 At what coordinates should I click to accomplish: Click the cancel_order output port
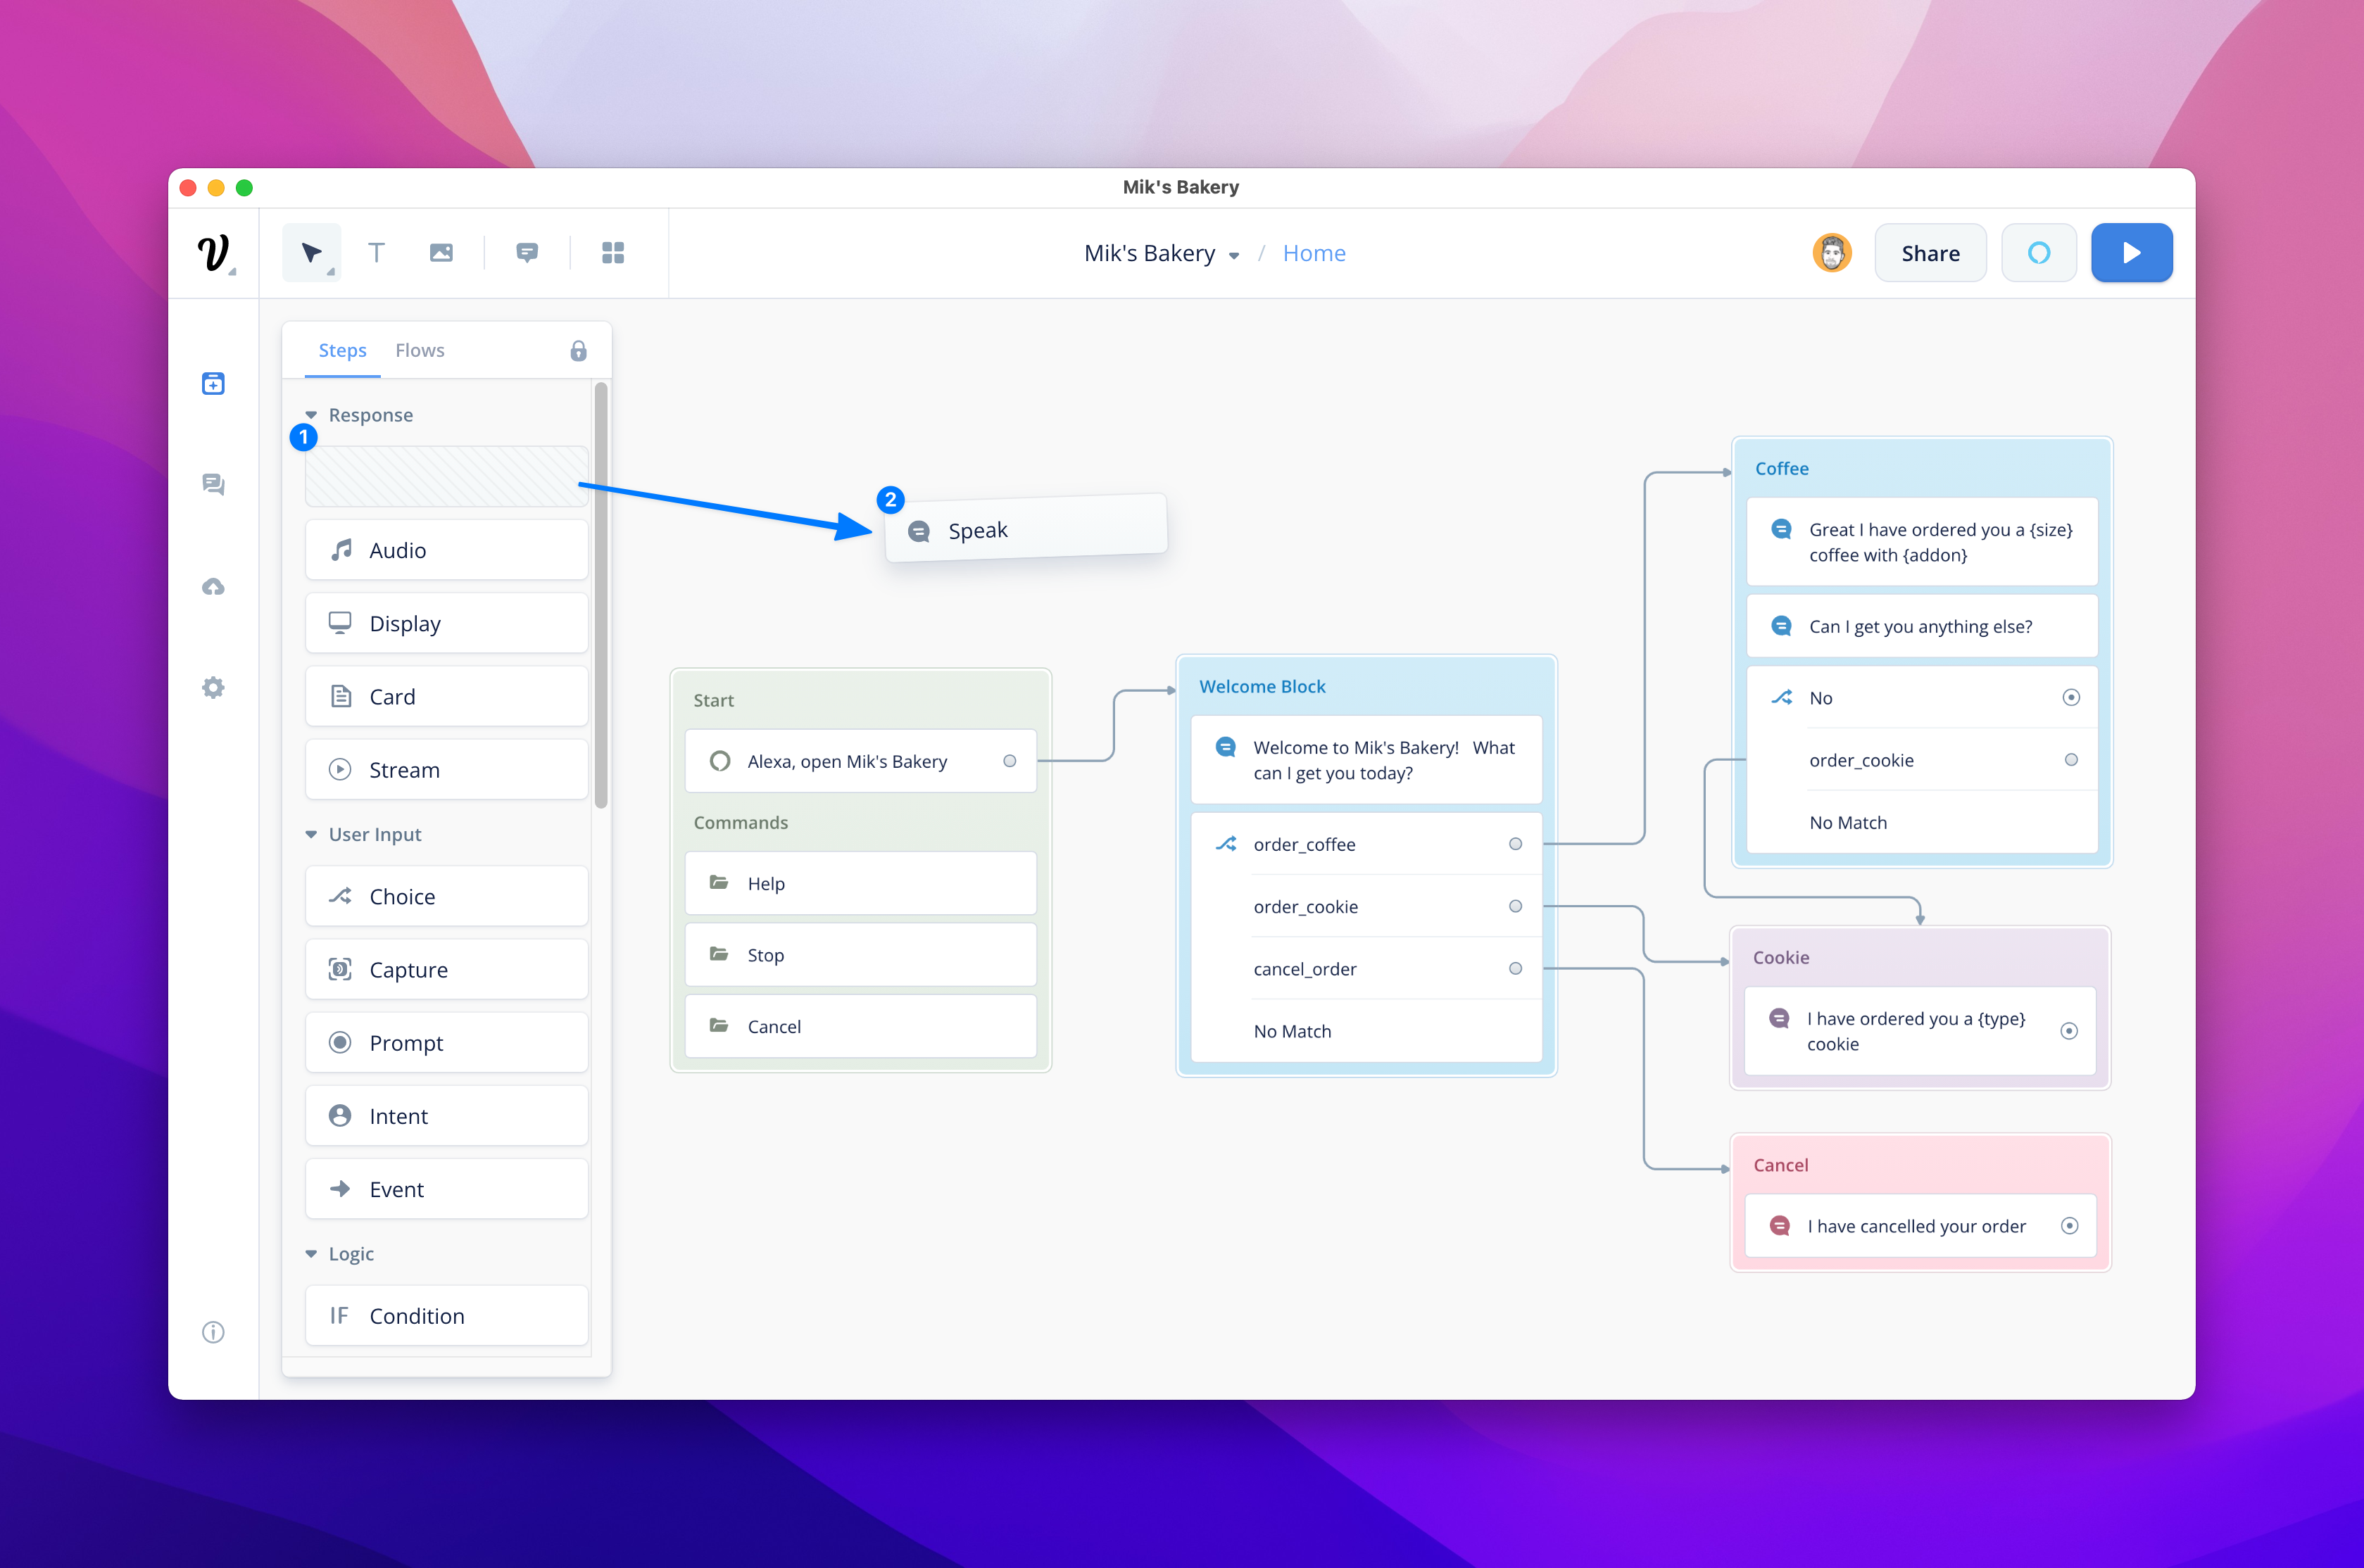pos(1515,968)
